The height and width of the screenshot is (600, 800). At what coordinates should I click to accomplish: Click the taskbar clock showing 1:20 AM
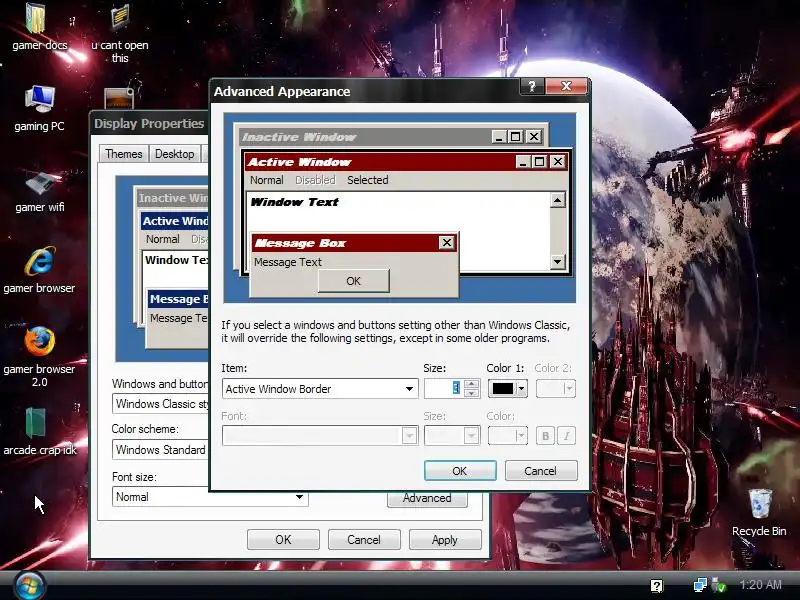click(x=760, y=585)
